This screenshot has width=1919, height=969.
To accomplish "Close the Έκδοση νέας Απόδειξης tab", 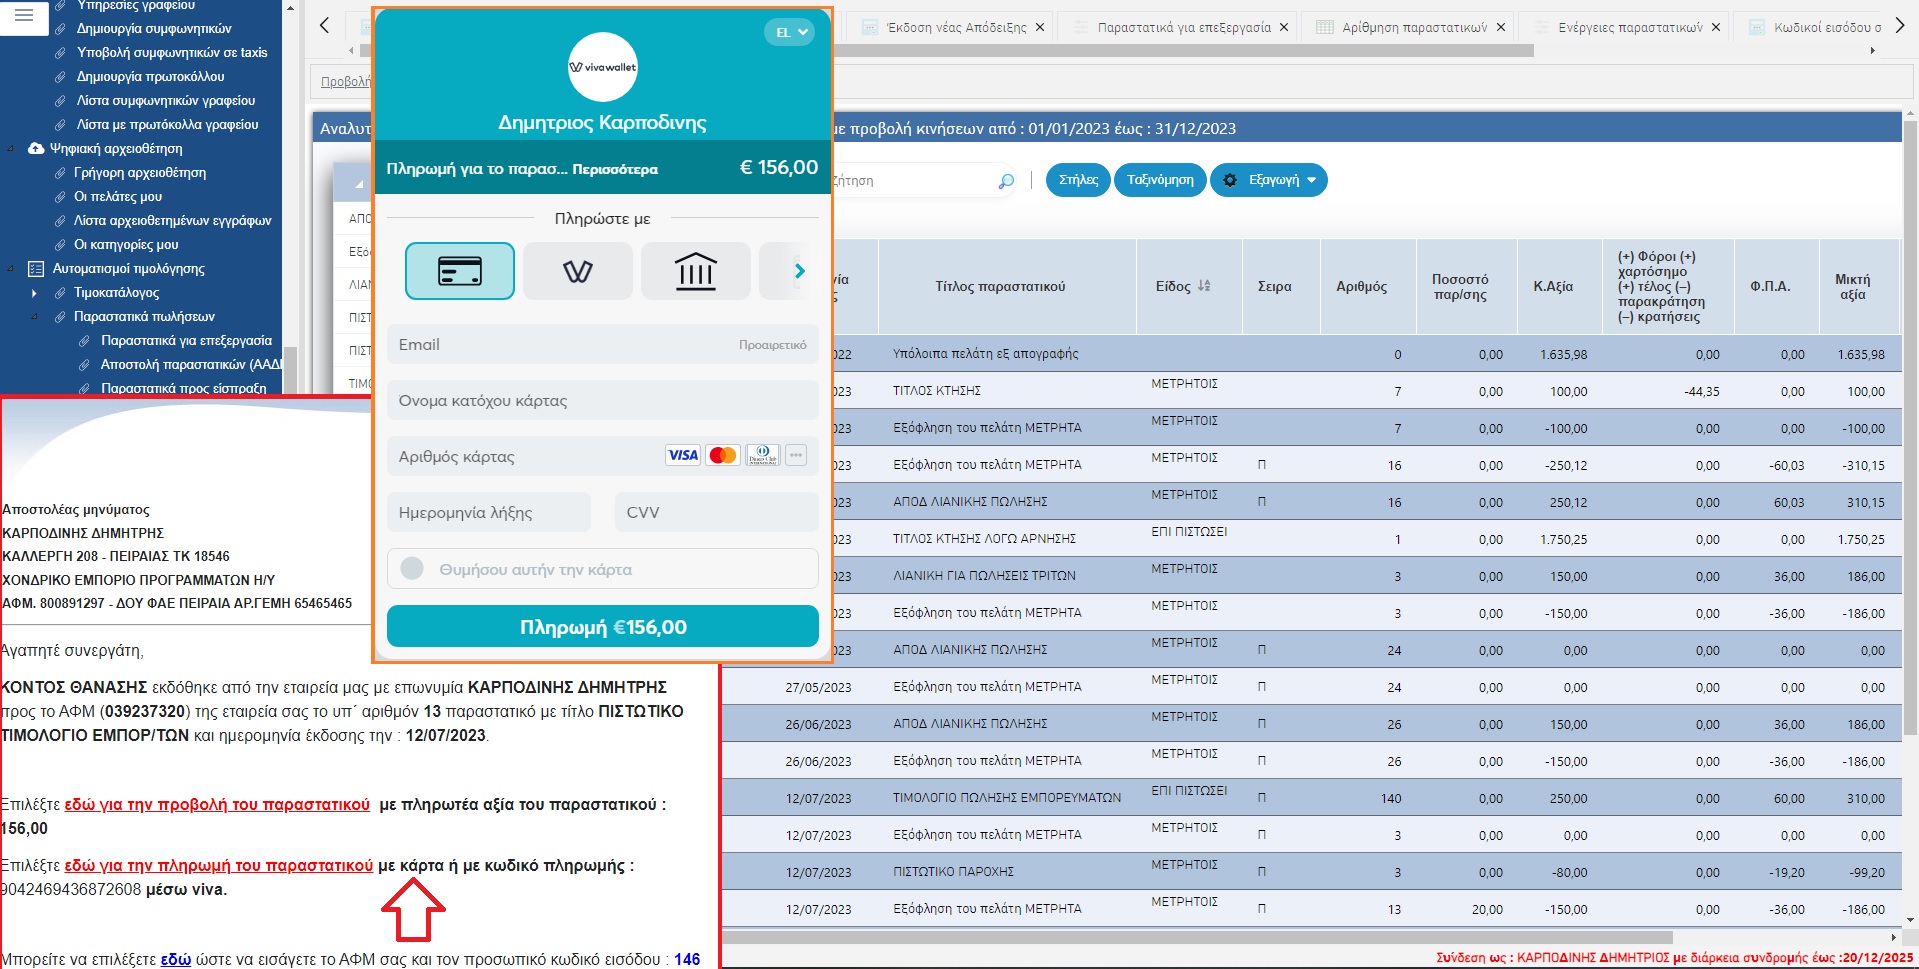I will click(x=1040, y=27).
